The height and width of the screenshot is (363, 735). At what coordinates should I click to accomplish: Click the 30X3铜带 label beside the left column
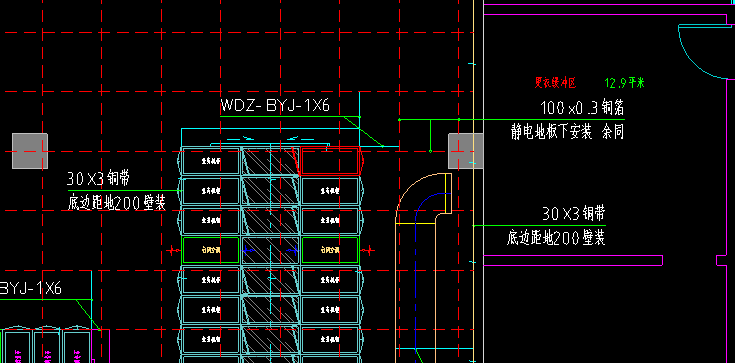[x=98, y=179]
